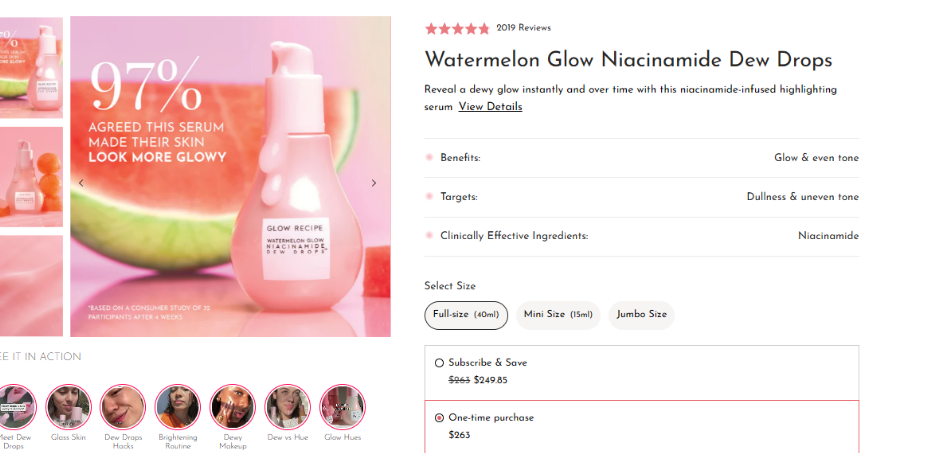Choose the Jumbo Size option
This screenshot has height=453, width=927.
point(641,315)
